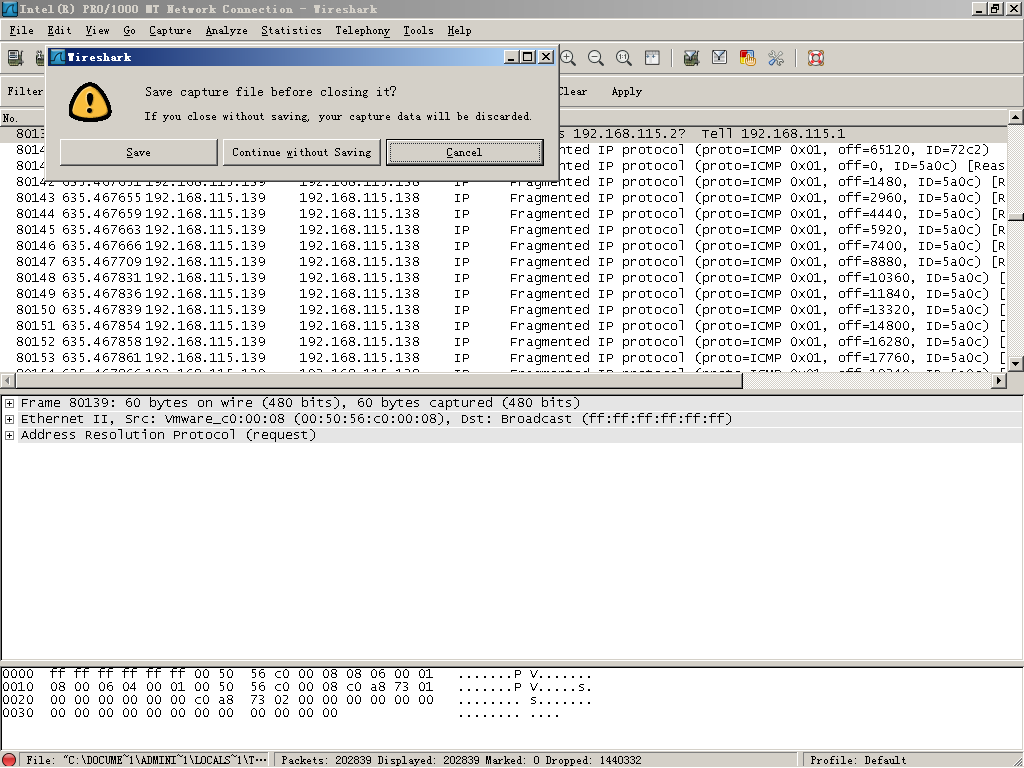Maximize the Wireshark save dialog
The height and width of the screenshot is (768, 1024).
(528, 57)
